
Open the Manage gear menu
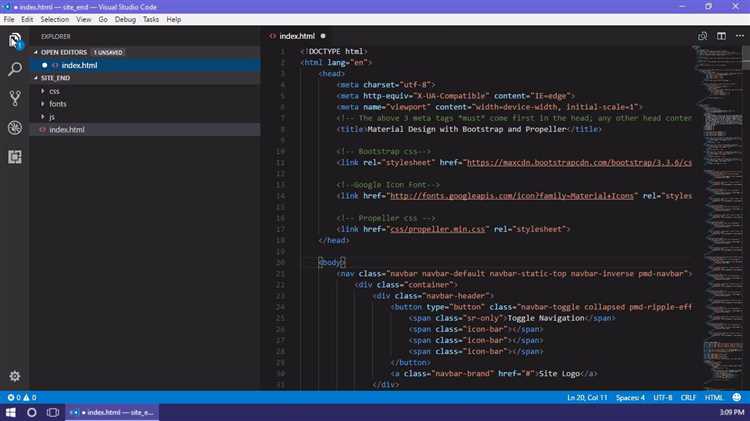(x=15, y=376)
